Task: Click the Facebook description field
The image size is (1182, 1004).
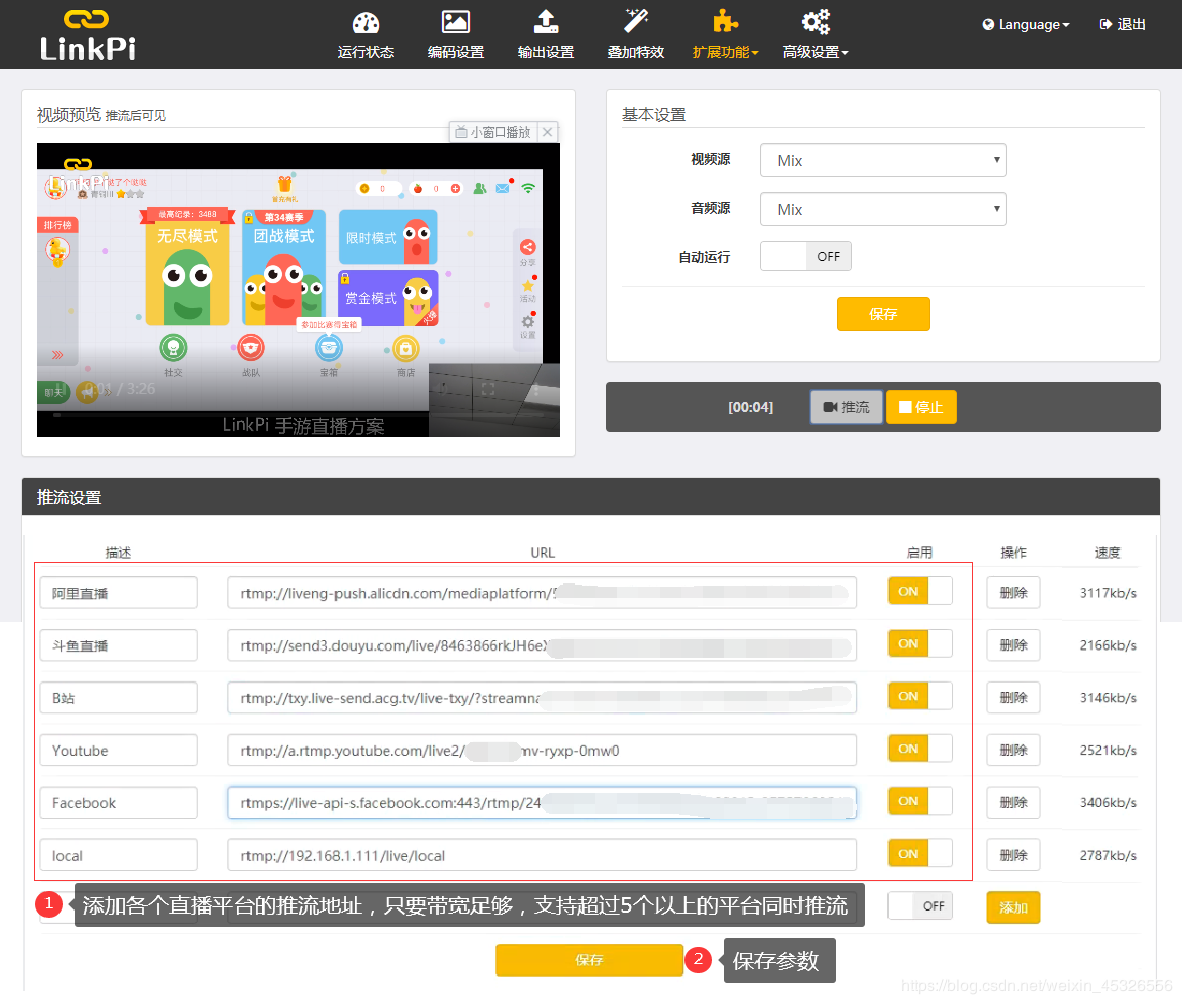Action: pyautogui.click(x=118, y=802)
